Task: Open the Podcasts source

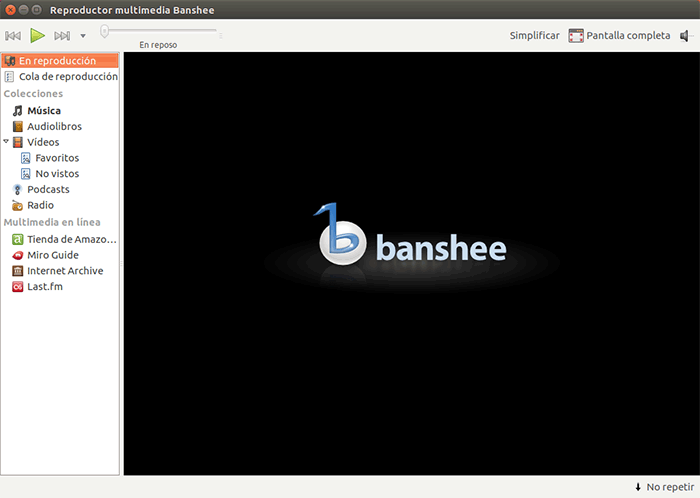Action: tap(48, 190)
